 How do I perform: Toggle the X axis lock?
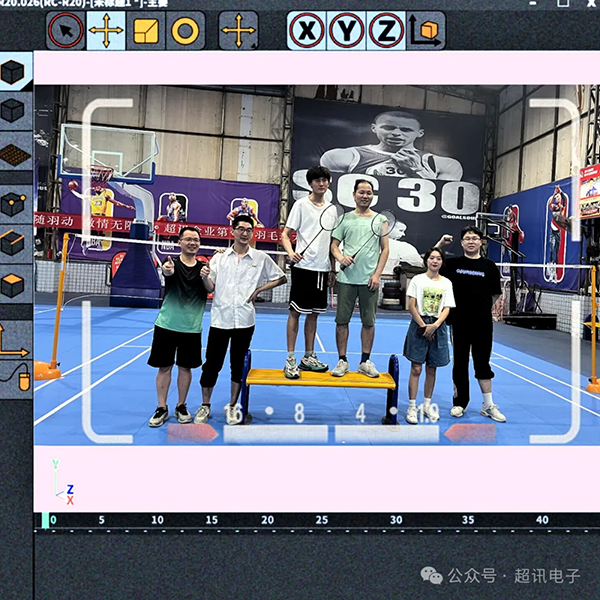(306, 31)
